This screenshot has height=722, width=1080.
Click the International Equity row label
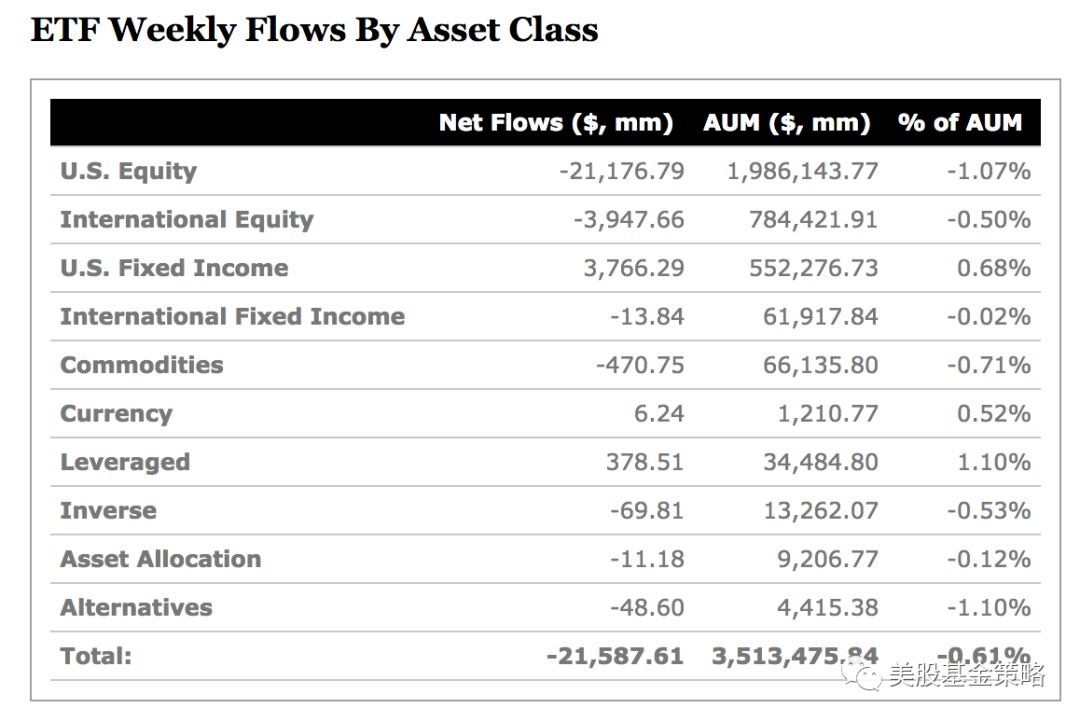[x=186, y=220]
